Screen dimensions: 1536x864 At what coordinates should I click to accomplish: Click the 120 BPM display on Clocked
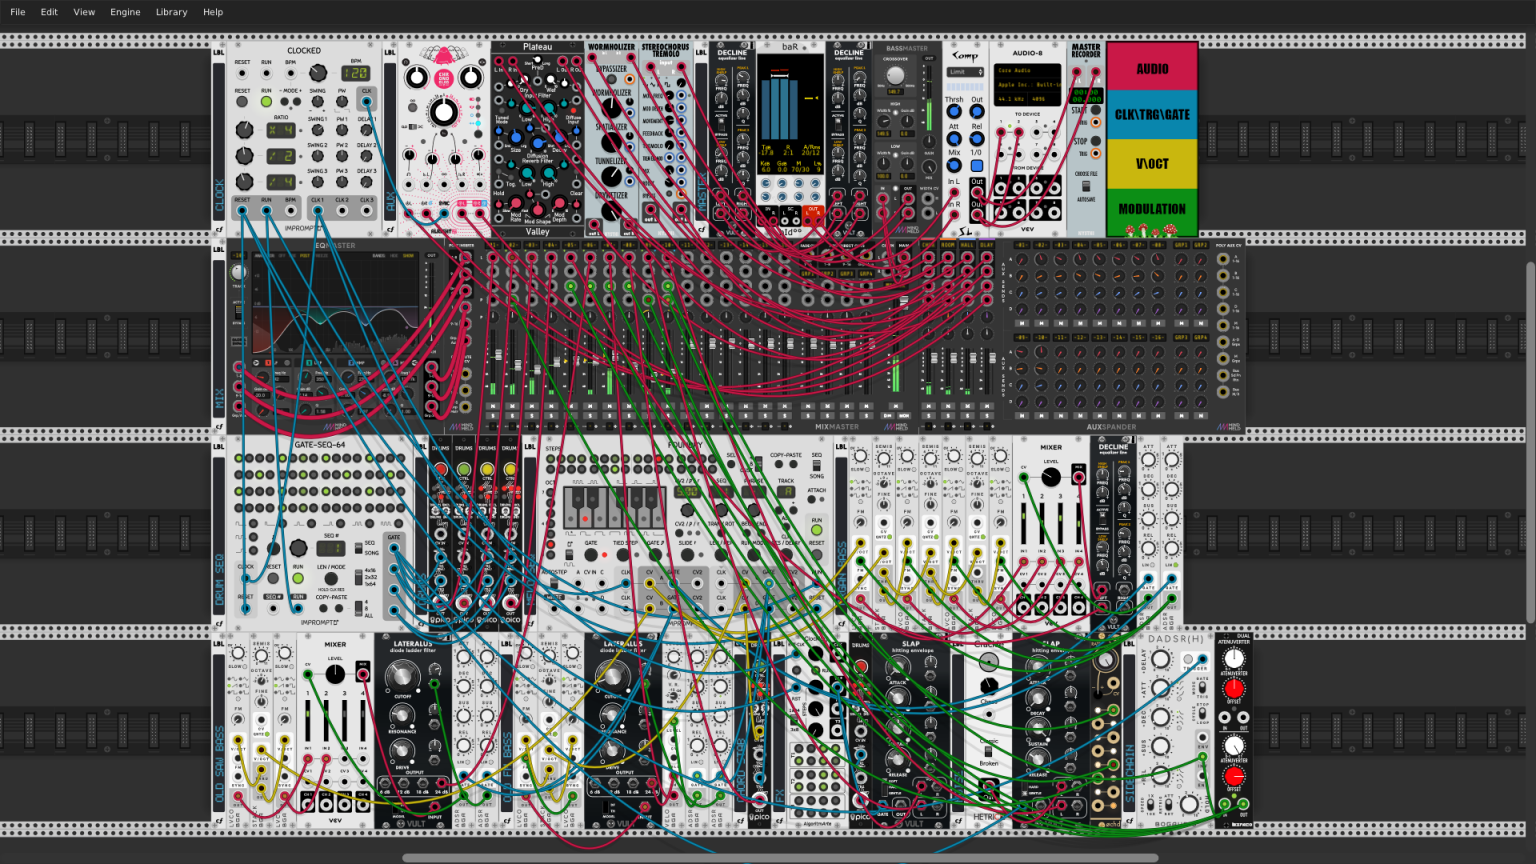click(x=356, y=73)
